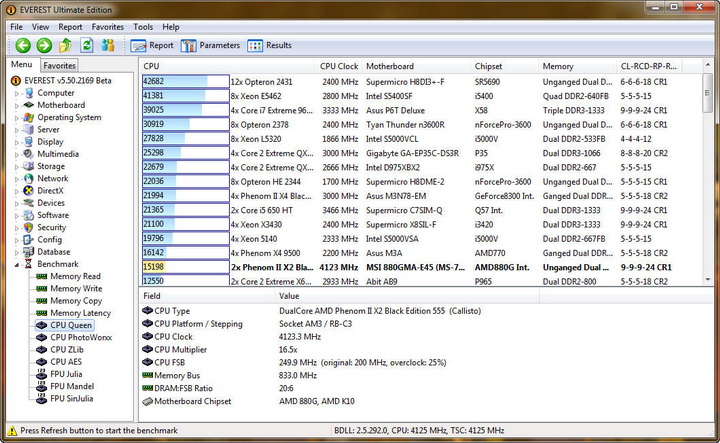Open the Favorites menu
720x443 pixels.
click(x=107, y=27)
